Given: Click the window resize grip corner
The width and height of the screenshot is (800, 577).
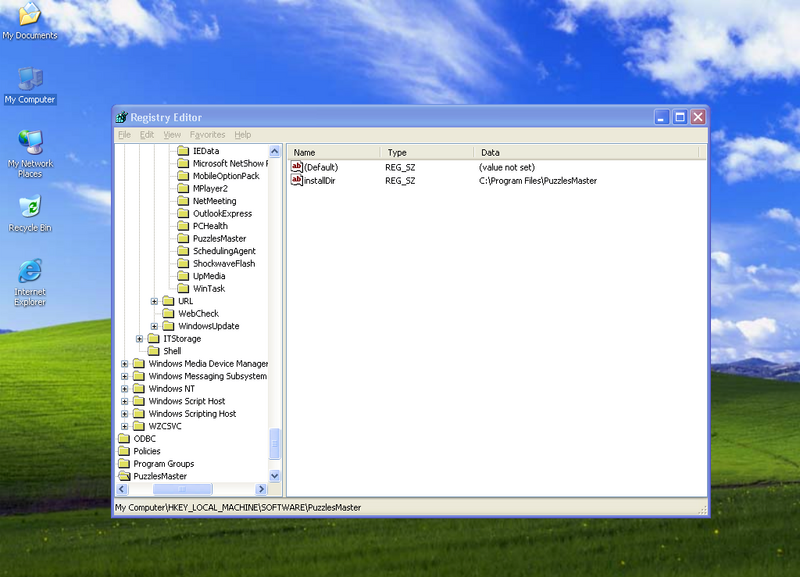Looking at the screenshot, I should [x=703, y=510].
